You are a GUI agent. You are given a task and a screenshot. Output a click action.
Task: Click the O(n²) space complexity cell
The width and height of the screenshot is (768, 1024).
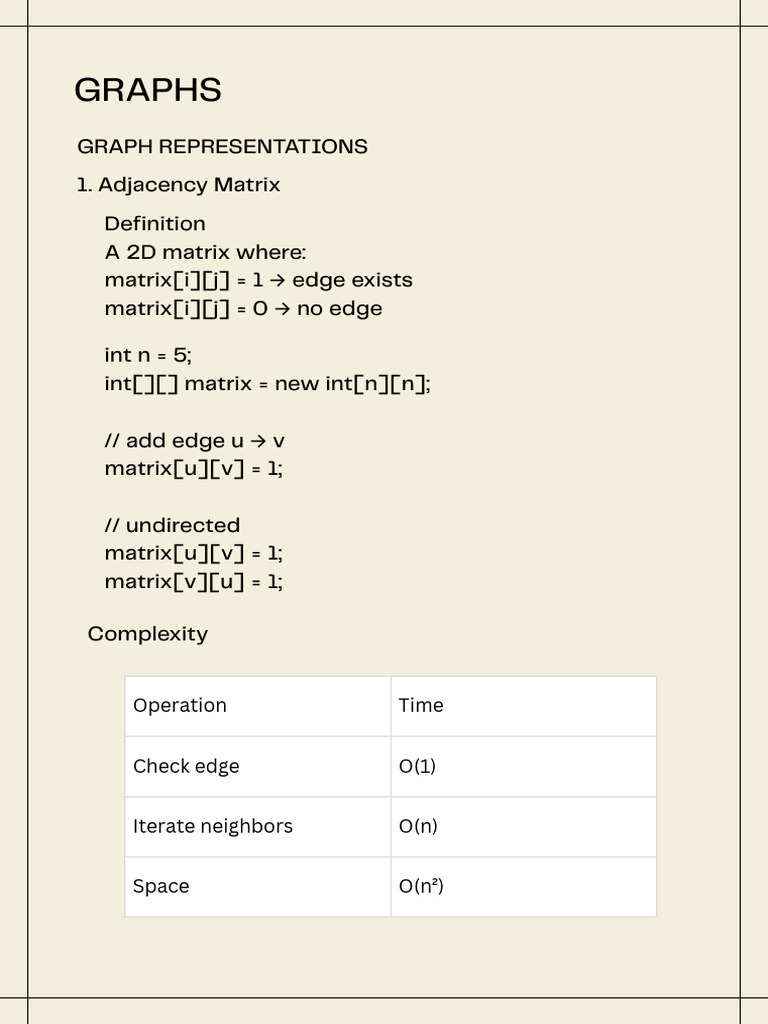coord(524,887)
